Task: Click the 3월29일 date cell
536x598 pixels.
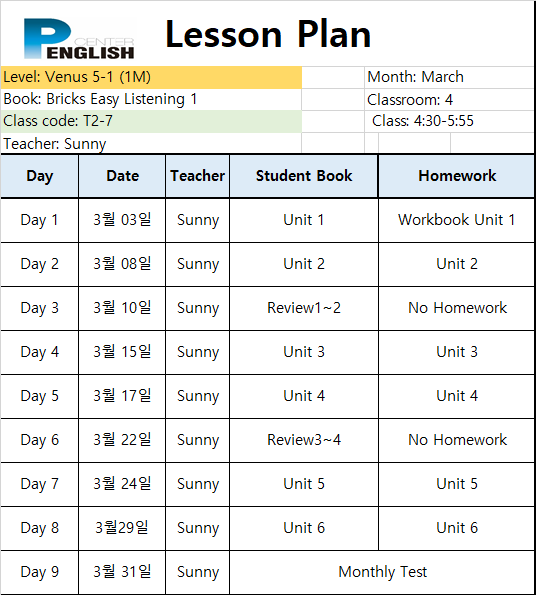Action: (x=122, y=528)
